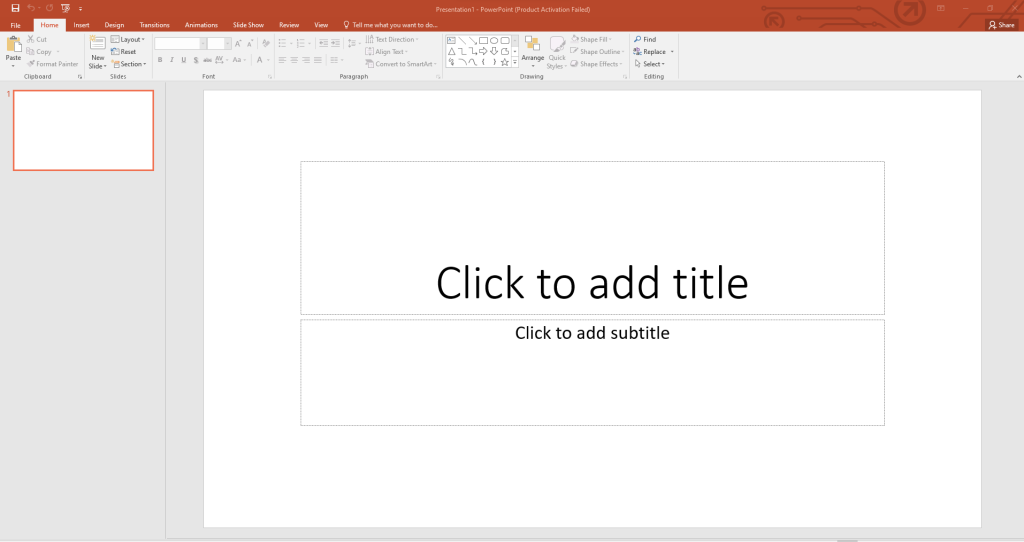Click the Share button

tap(1001, 25)
